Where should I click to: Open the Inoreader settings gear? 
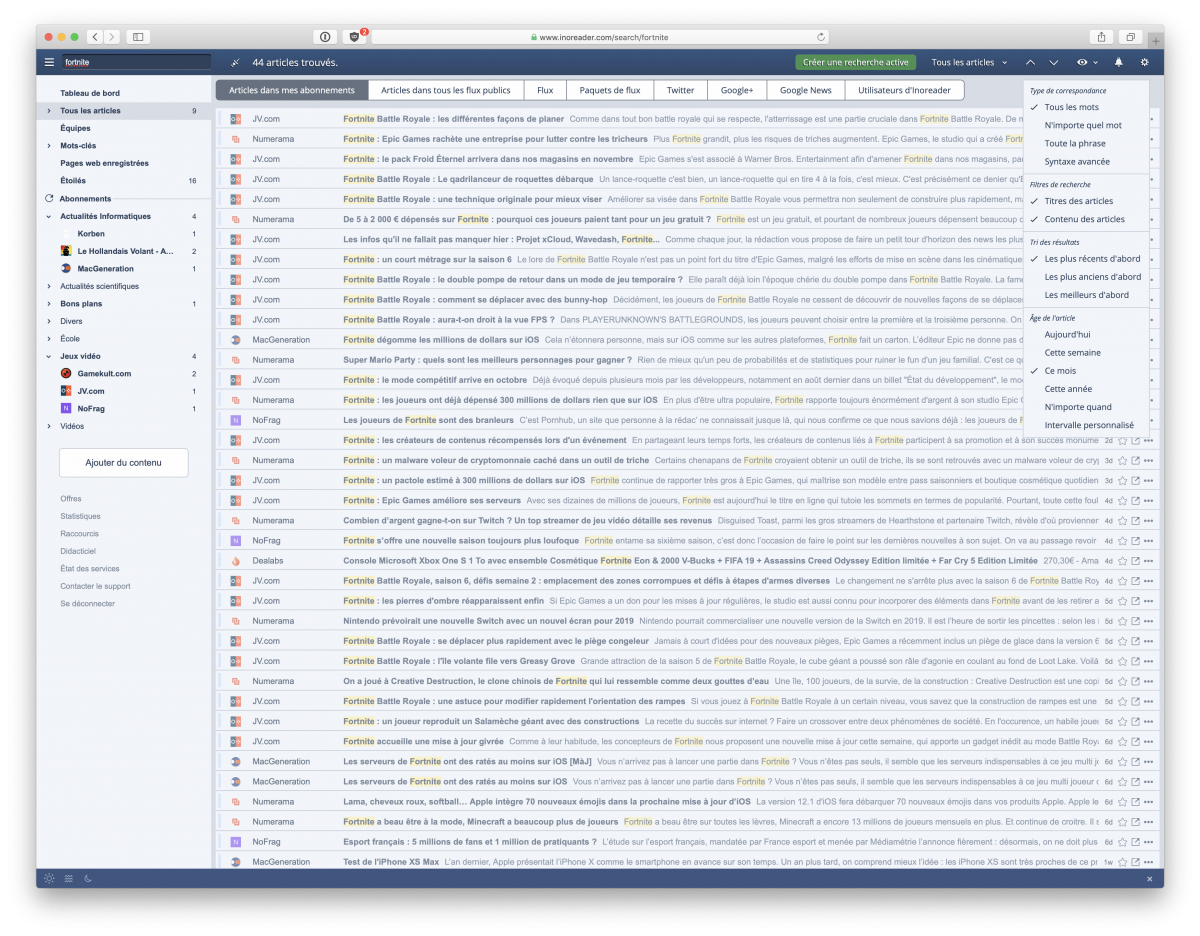(x=1144, y=62)
